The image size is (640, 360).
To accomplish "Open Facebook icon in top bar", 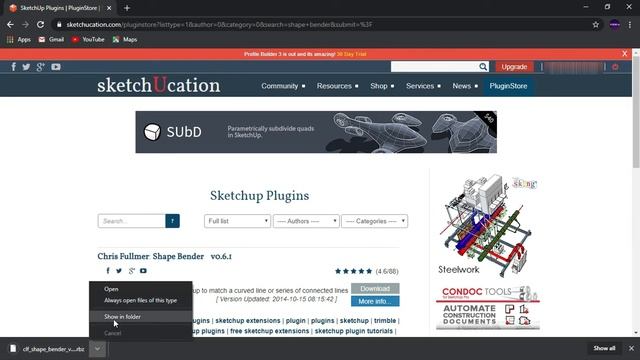I will point(13,67).
